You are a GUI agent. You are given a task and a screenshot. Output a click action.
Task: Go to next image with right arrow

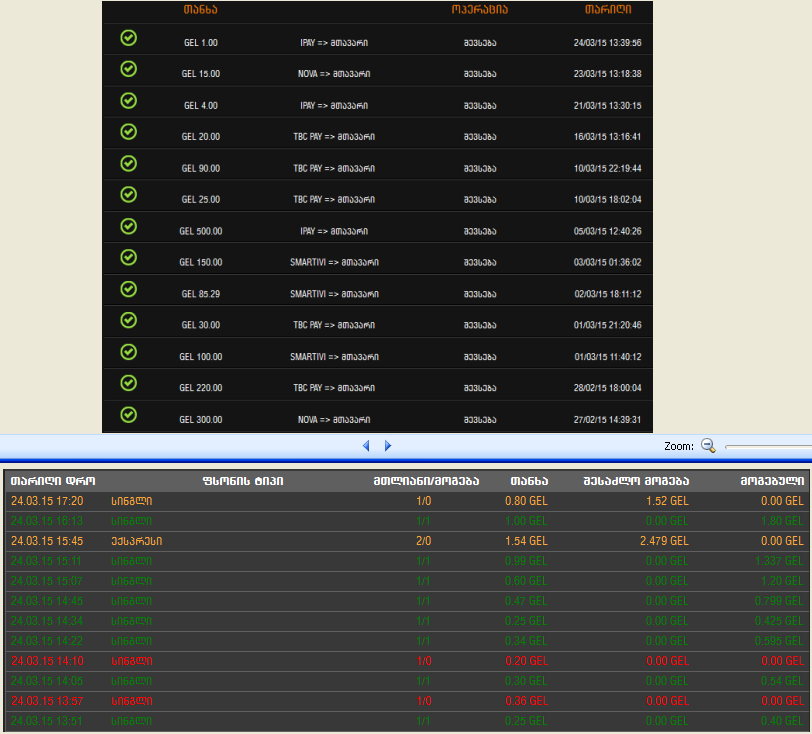point(388,445)
